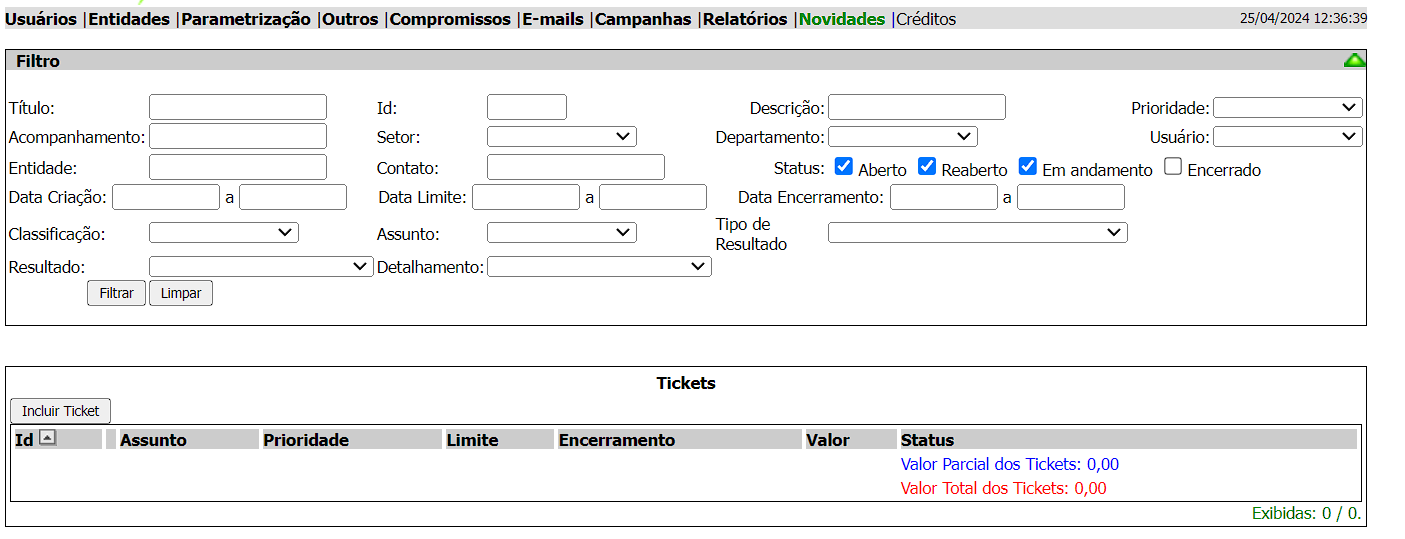Open the Campanhas menu
Viewport: 1405px width, 539px height.
point(643,19)
